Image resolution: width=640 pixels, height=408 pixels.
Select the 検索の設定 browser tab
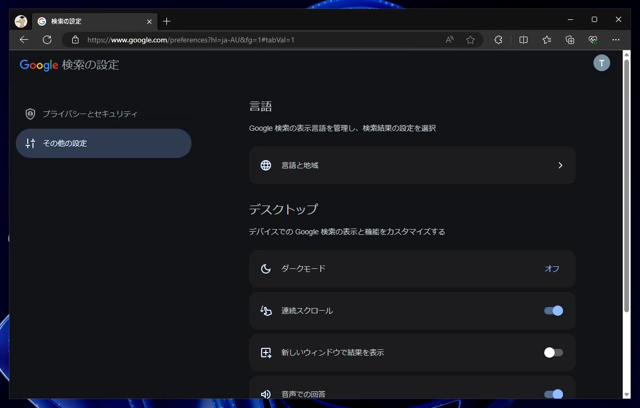[95, 21]
